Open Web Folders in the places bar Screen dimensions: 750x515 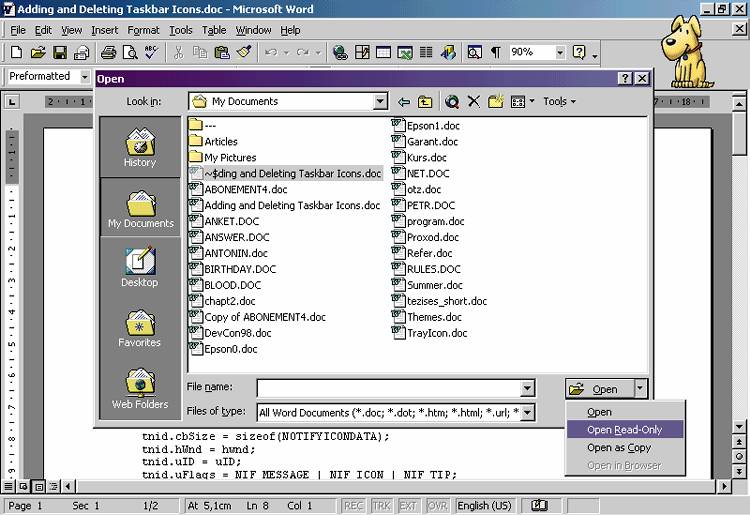pyautogui.click(x=140, y=389)
